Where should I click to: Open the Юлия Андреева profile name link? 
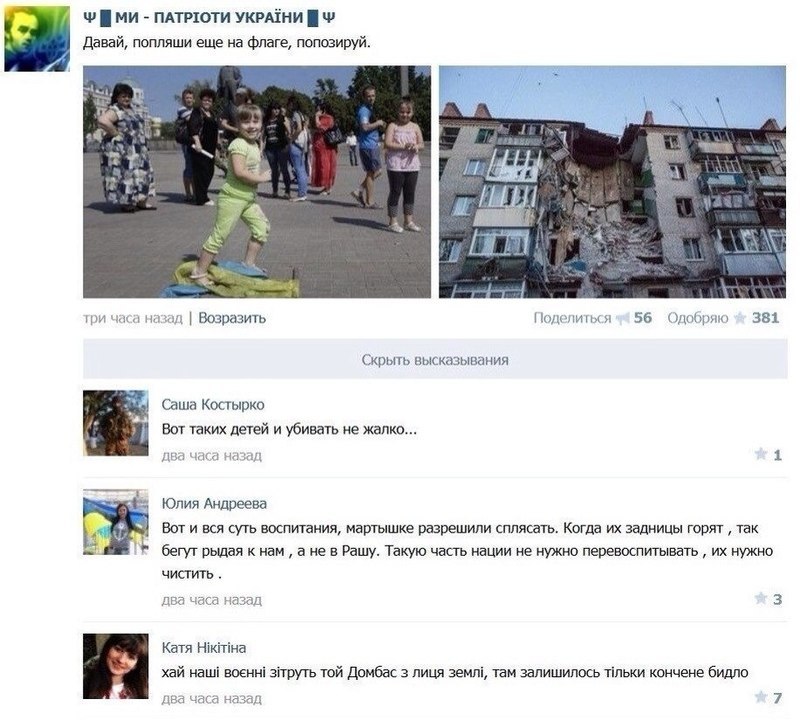coord(214,503)
